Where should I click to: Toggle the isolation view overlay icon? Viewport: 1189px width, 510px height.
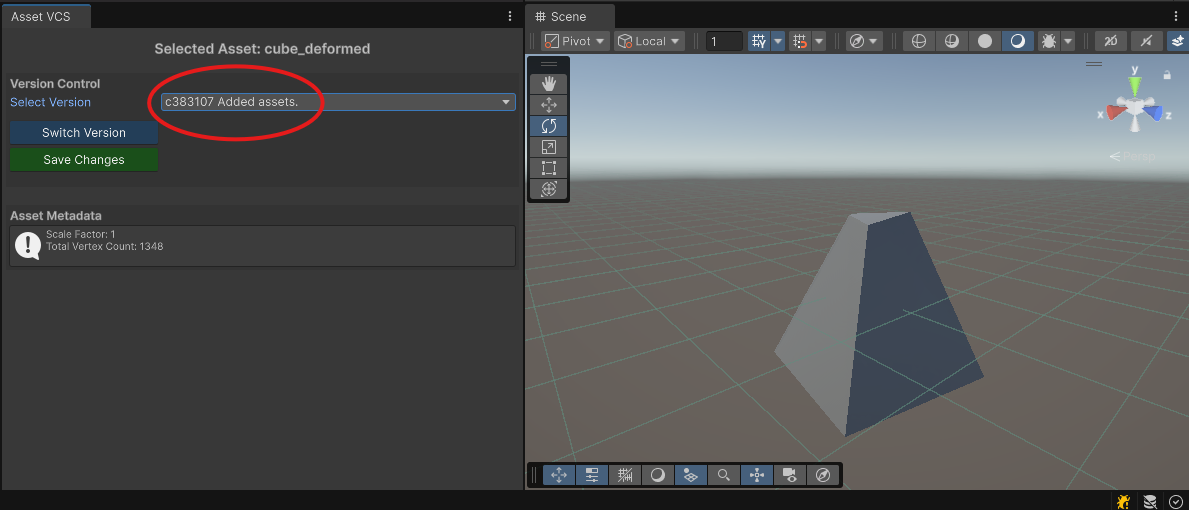[691, 475]
